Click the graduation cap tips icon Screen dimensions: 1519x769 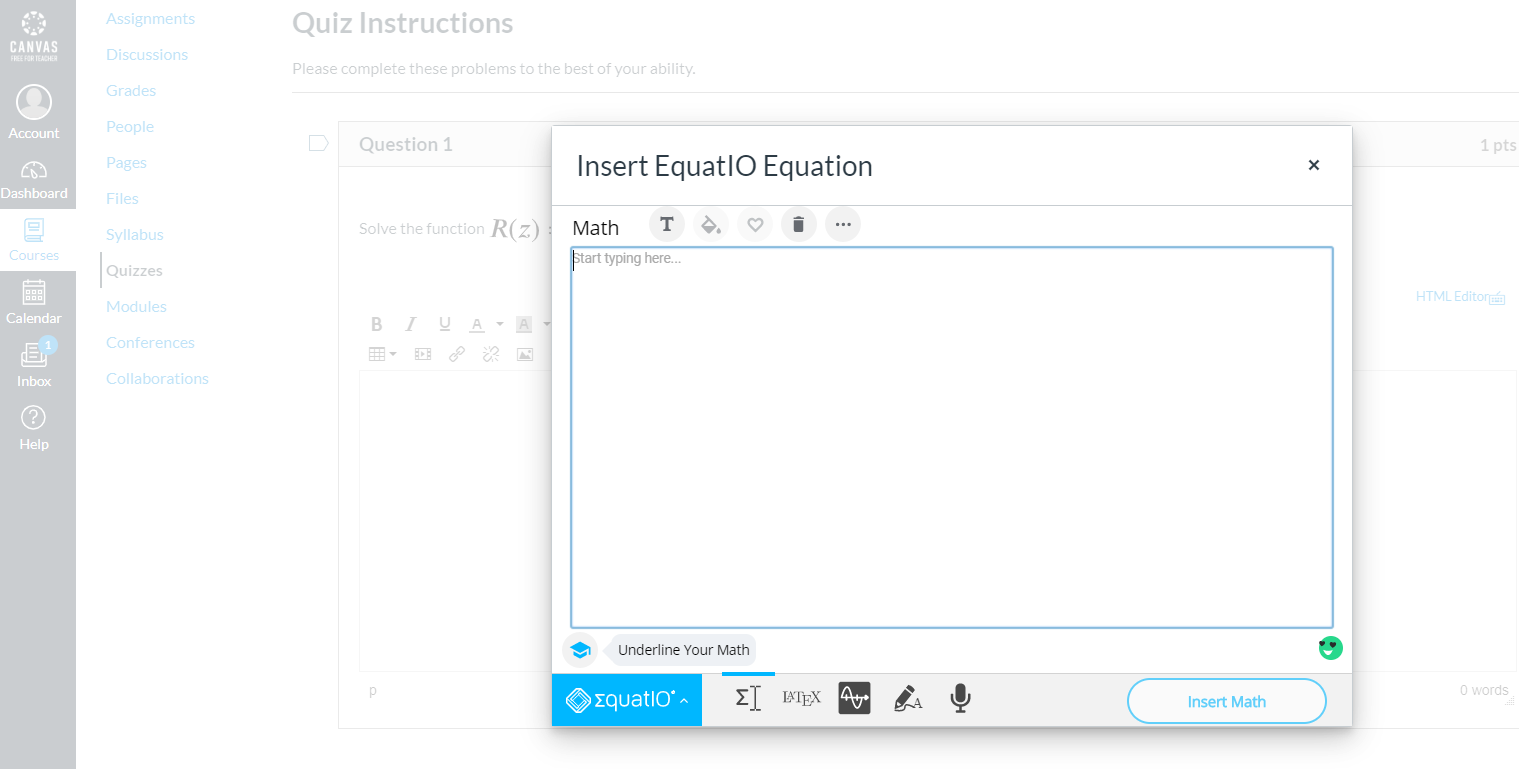click(x=580, y=650)
